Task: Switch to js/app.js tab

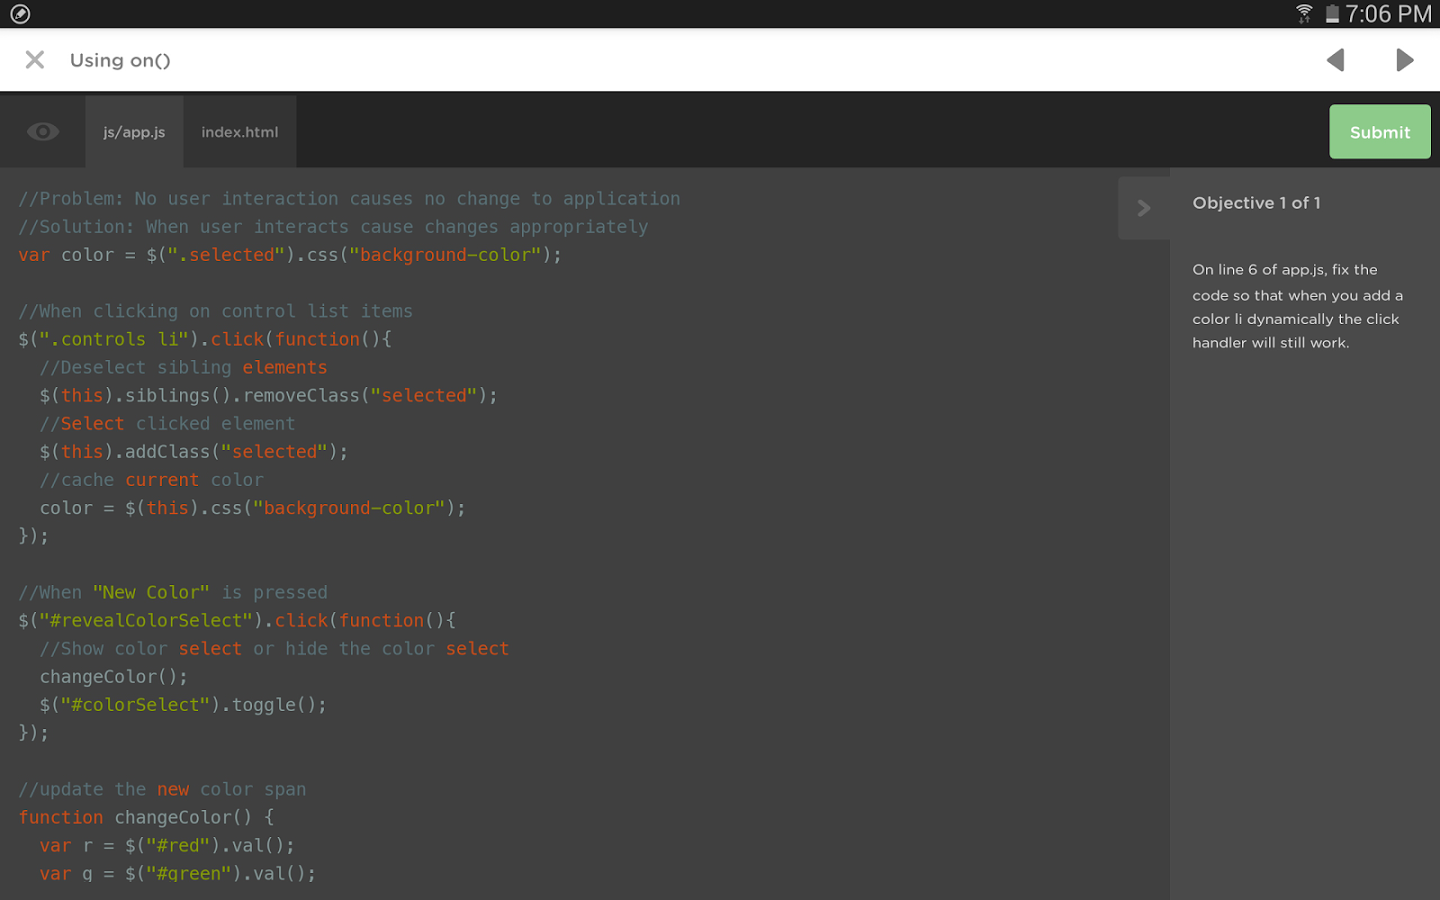Action: [x=134, y=132]
